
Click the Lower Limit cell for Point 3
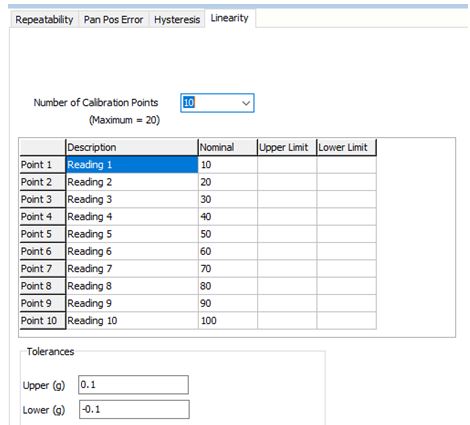pos(347,199)
